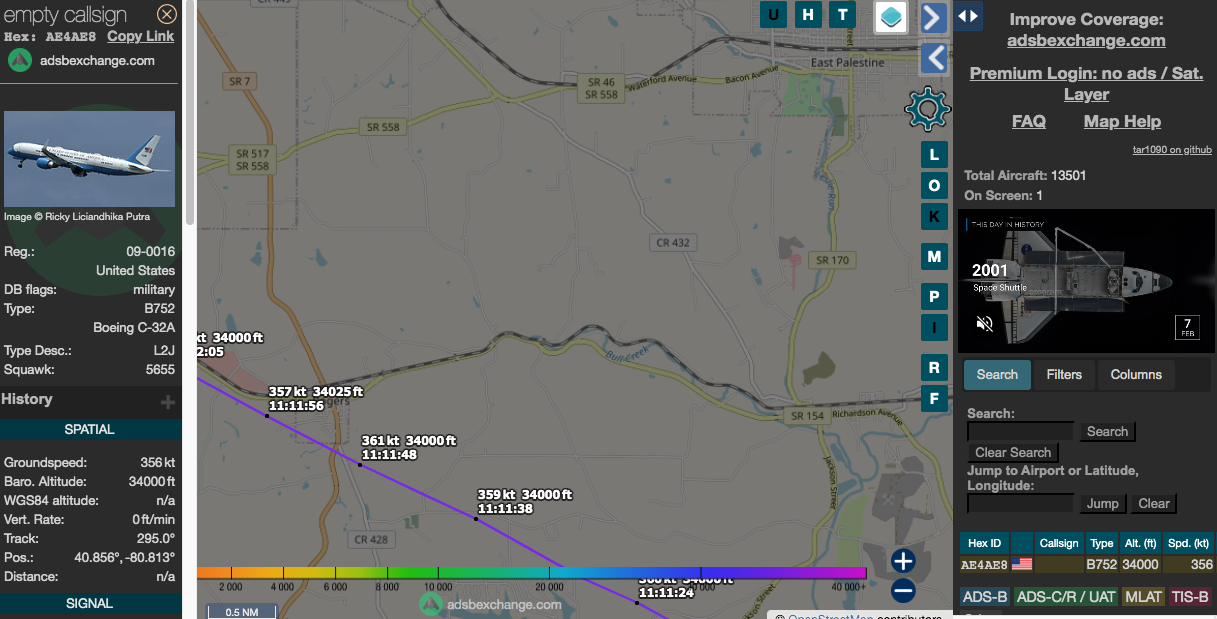The height and width of the screenshot is (619, 1217).
Task: Click the Search button beside input
Action: tap(1107, 431)
